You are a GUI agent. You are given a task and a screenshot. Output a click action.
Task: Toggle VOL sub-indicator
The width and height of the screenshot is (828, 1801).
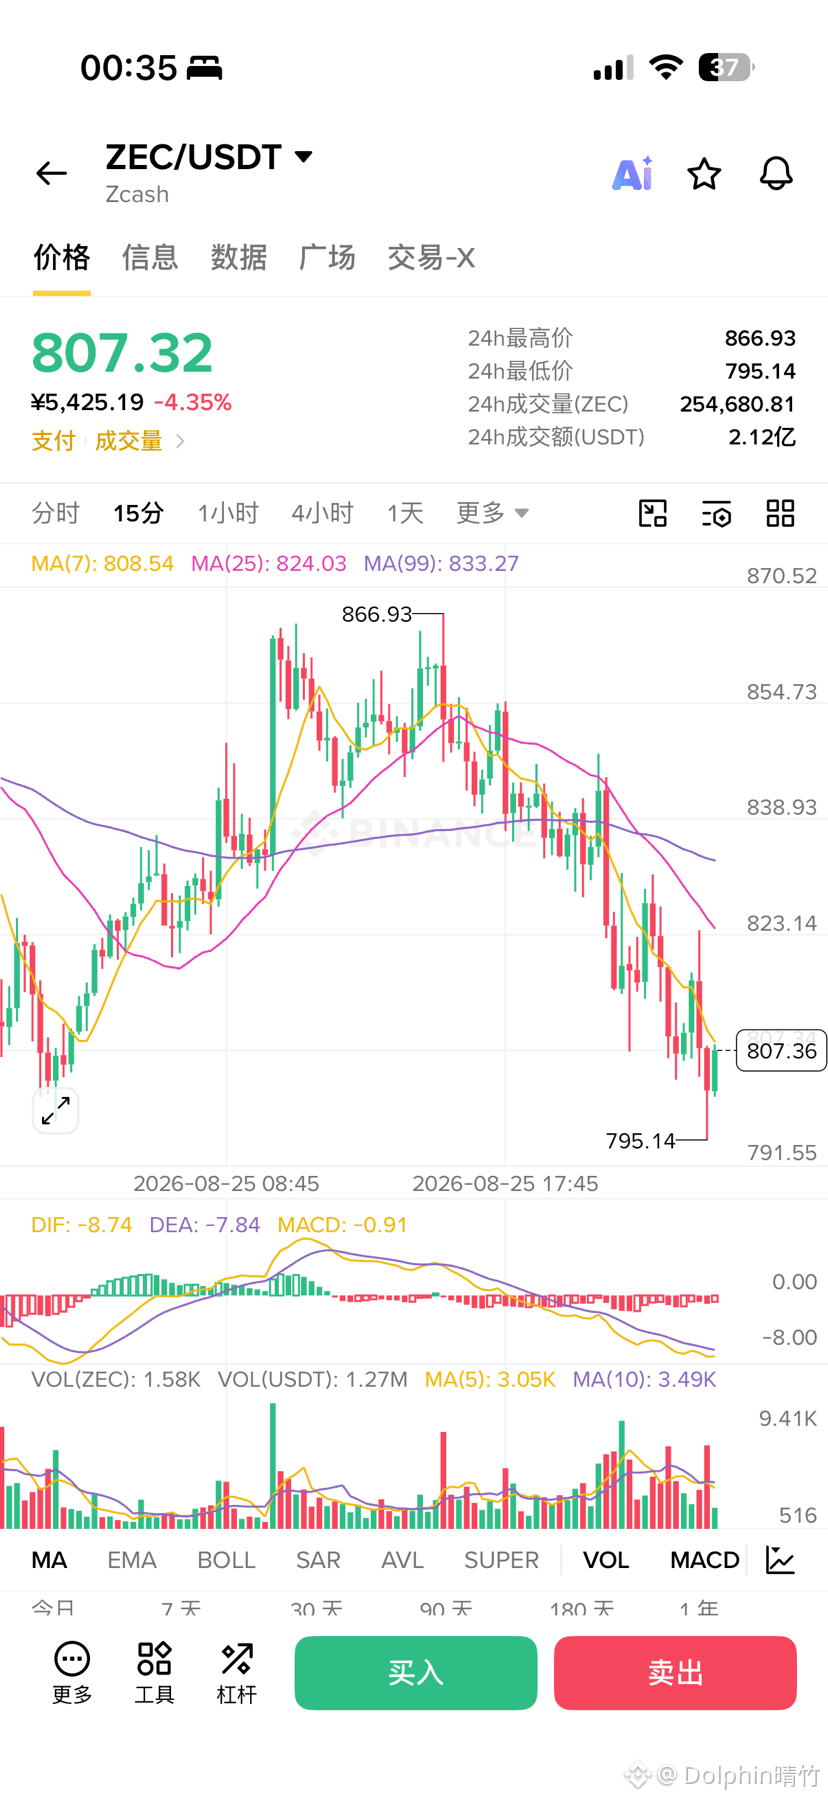(606, 1560)
